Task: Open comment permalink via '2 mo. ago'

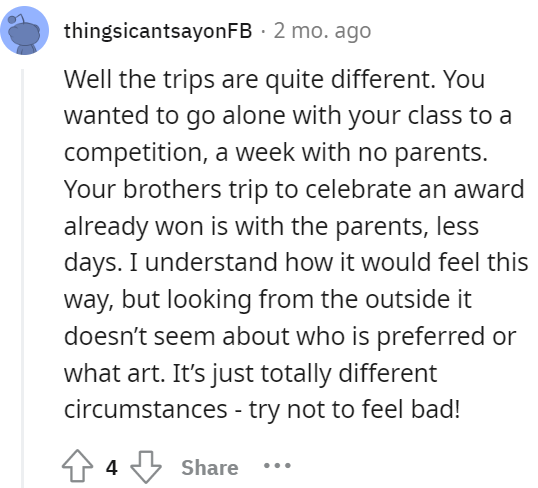Action: click(322, 31)
